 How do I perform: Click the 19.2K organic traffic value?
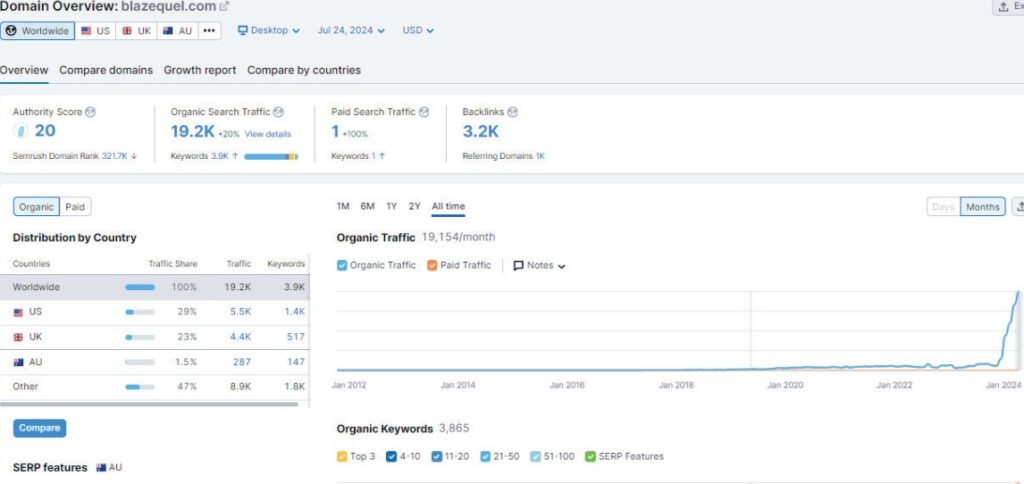(193, 131)
